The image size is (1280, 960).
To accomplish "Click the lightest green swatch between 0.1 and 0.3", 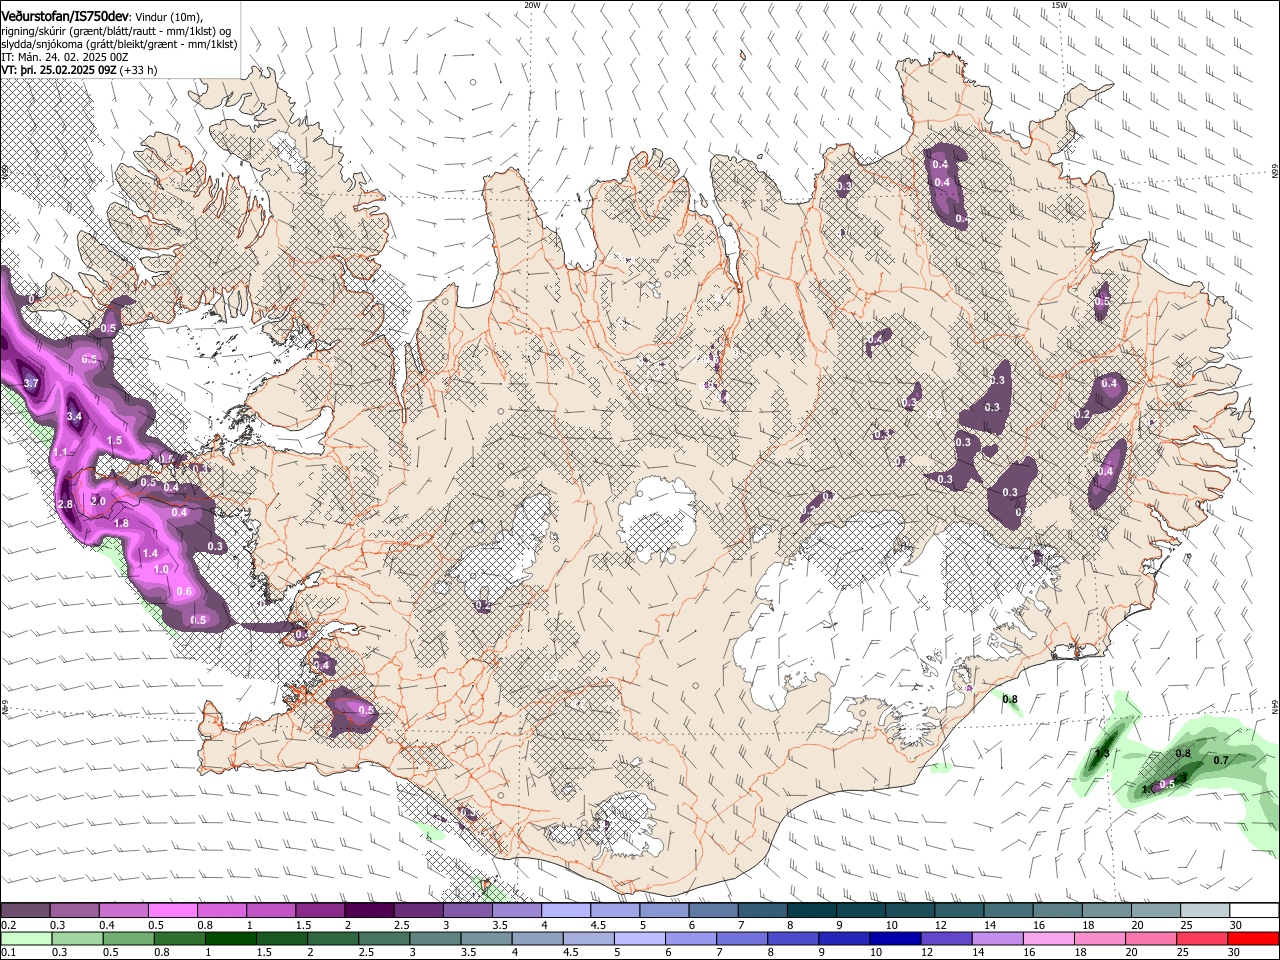I will 27,938.
